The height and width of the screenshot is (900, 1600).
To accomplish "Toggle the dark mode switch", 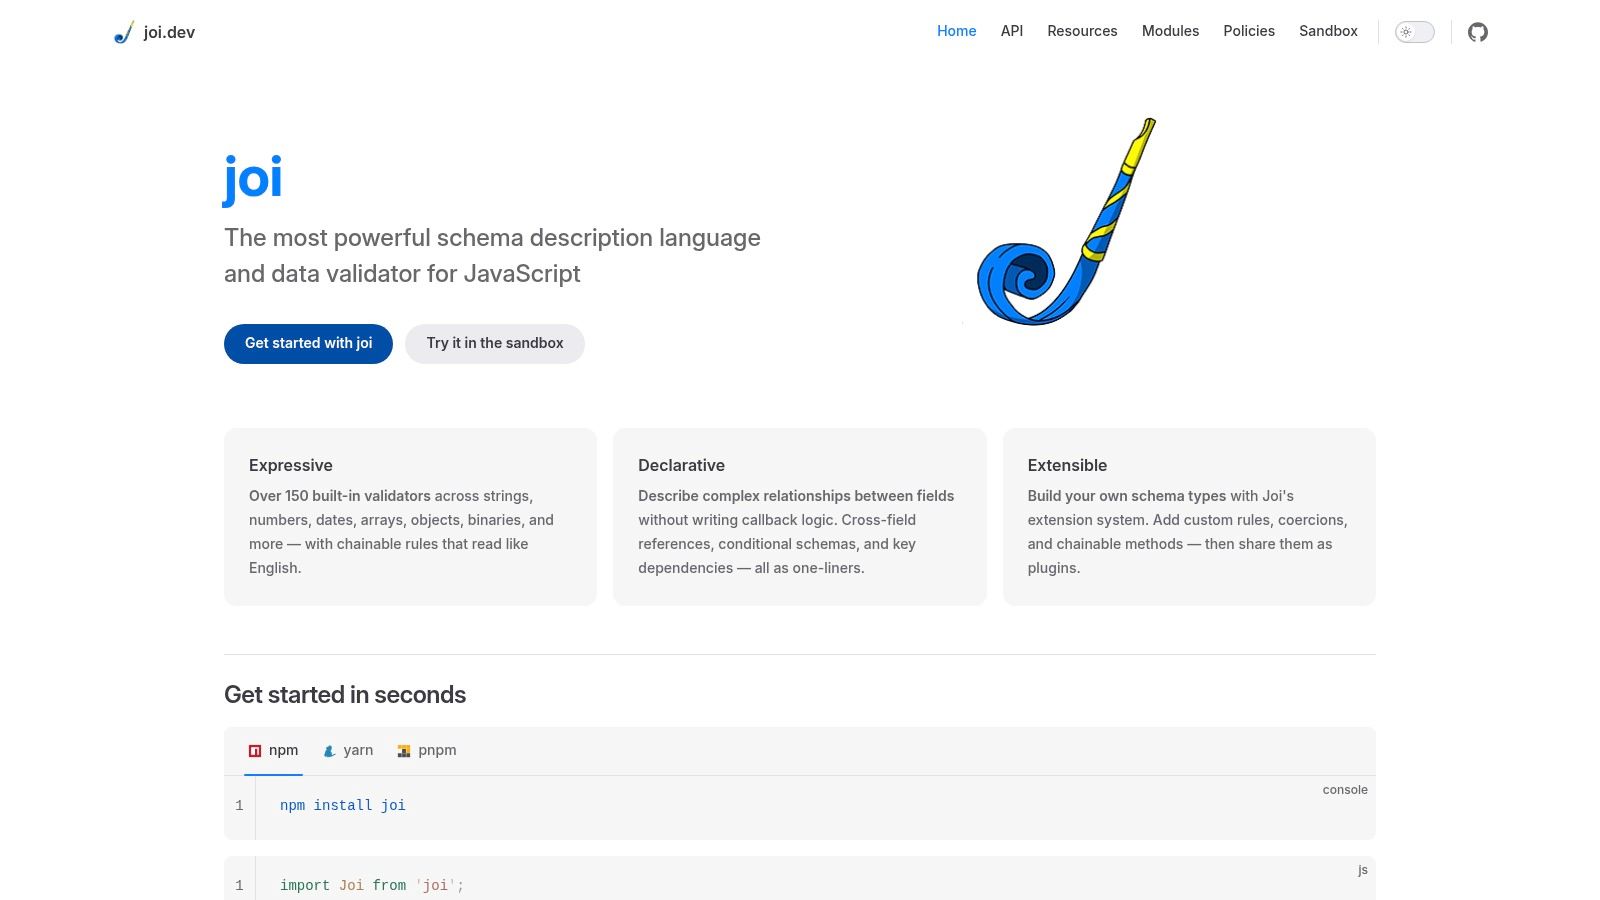I will [x=1414, y=32].
